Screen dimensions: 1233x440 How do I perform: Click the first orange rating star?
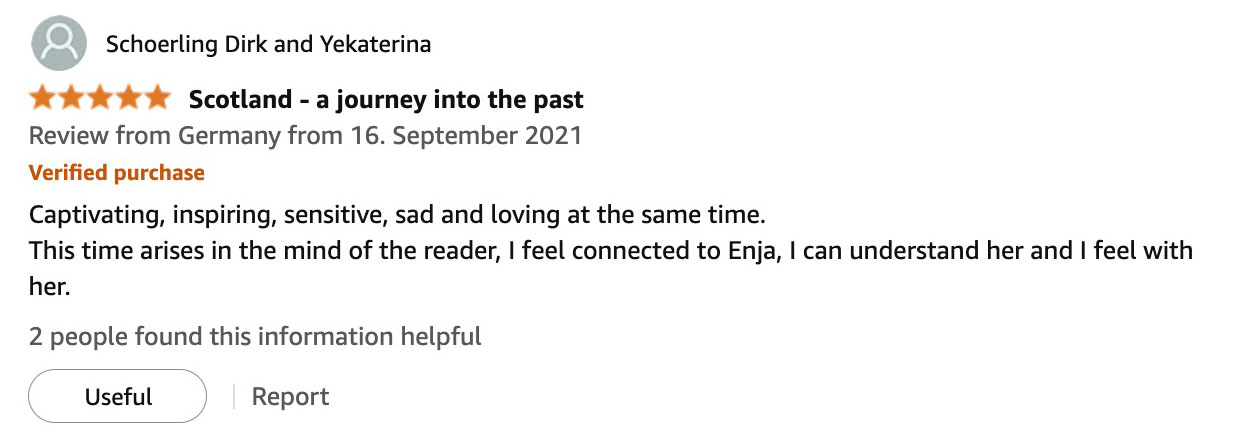43,99
